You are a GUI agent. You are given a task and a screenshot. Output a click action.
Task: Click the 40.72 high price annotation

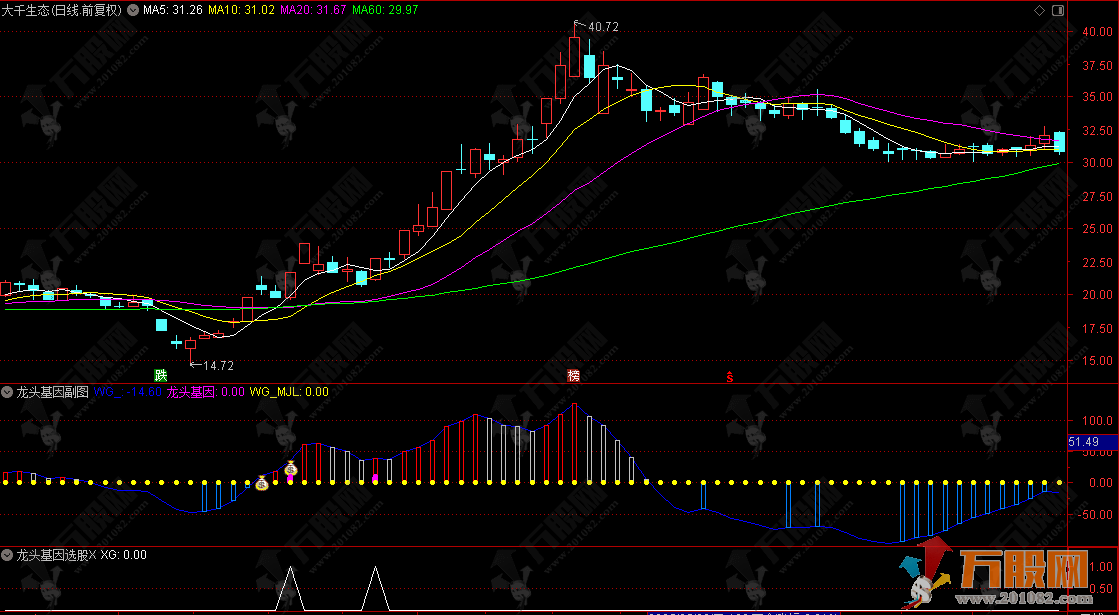[x=603, y=27]
